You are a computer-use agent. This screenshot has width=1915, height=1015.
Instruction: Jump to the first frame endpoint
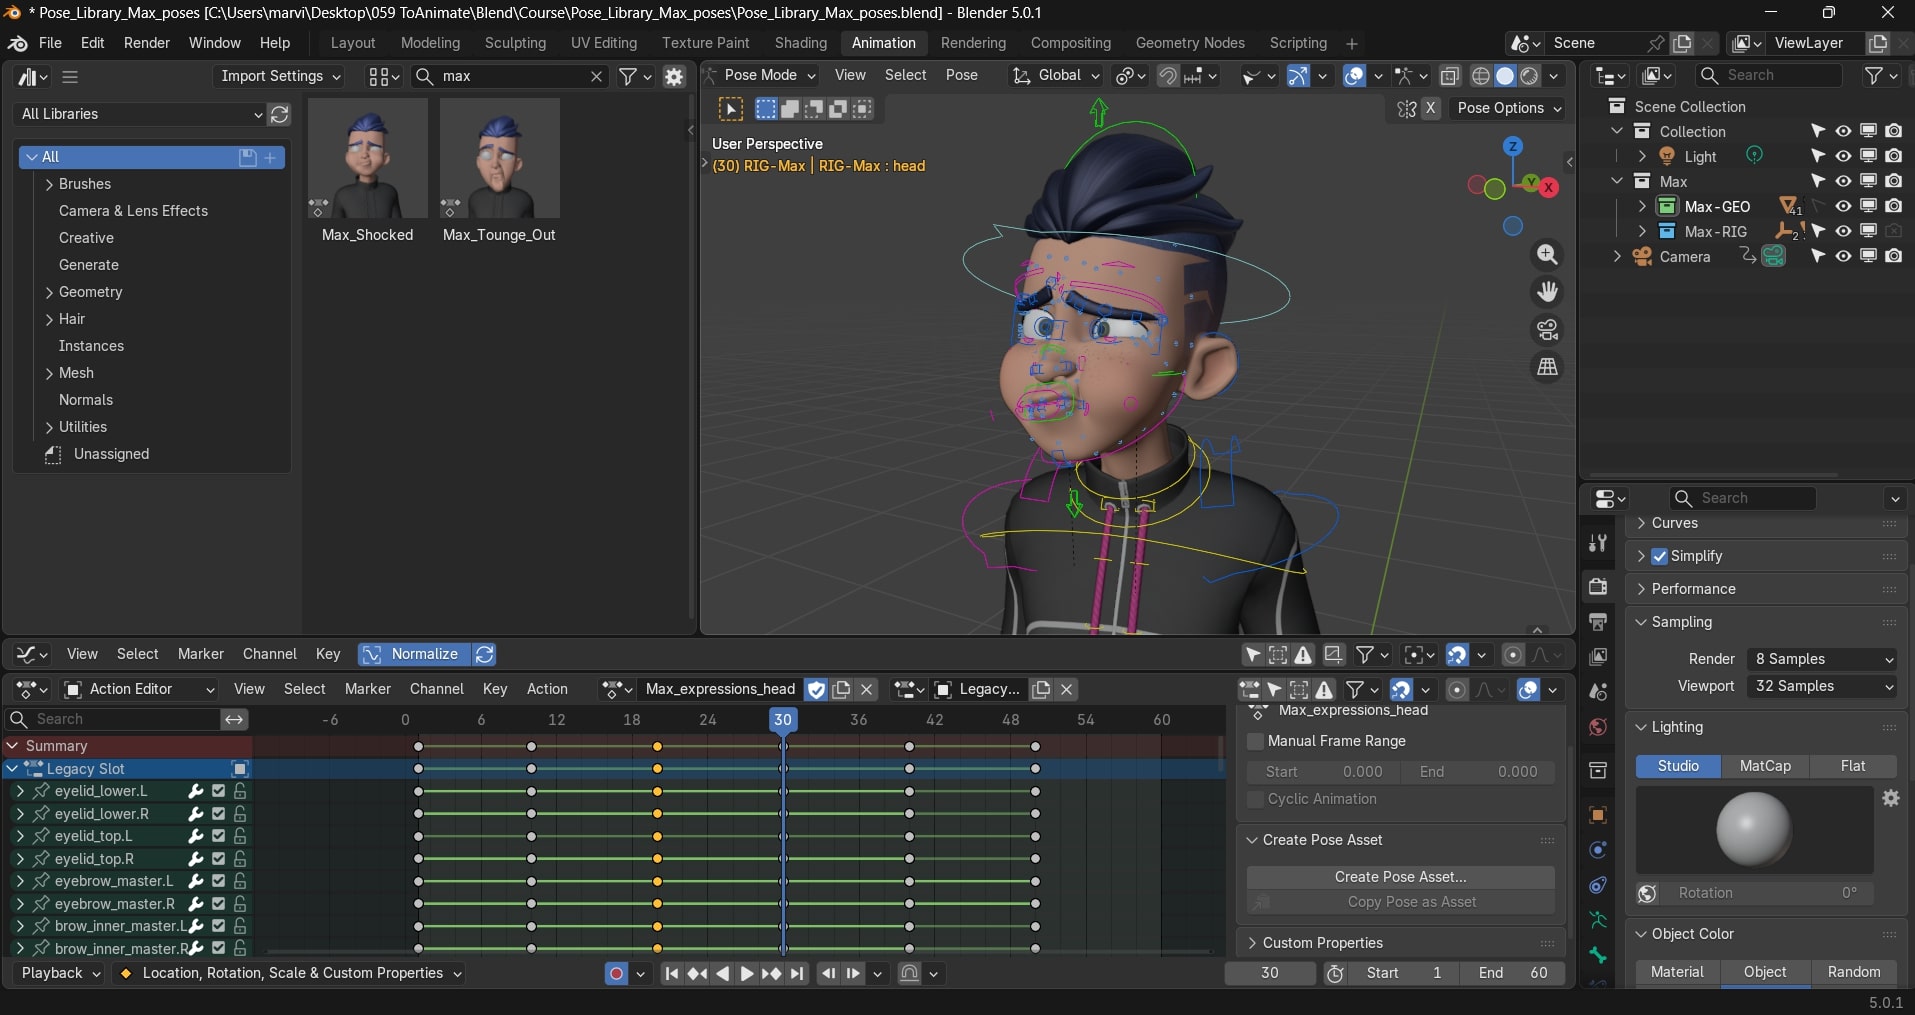tap(672, 973)
